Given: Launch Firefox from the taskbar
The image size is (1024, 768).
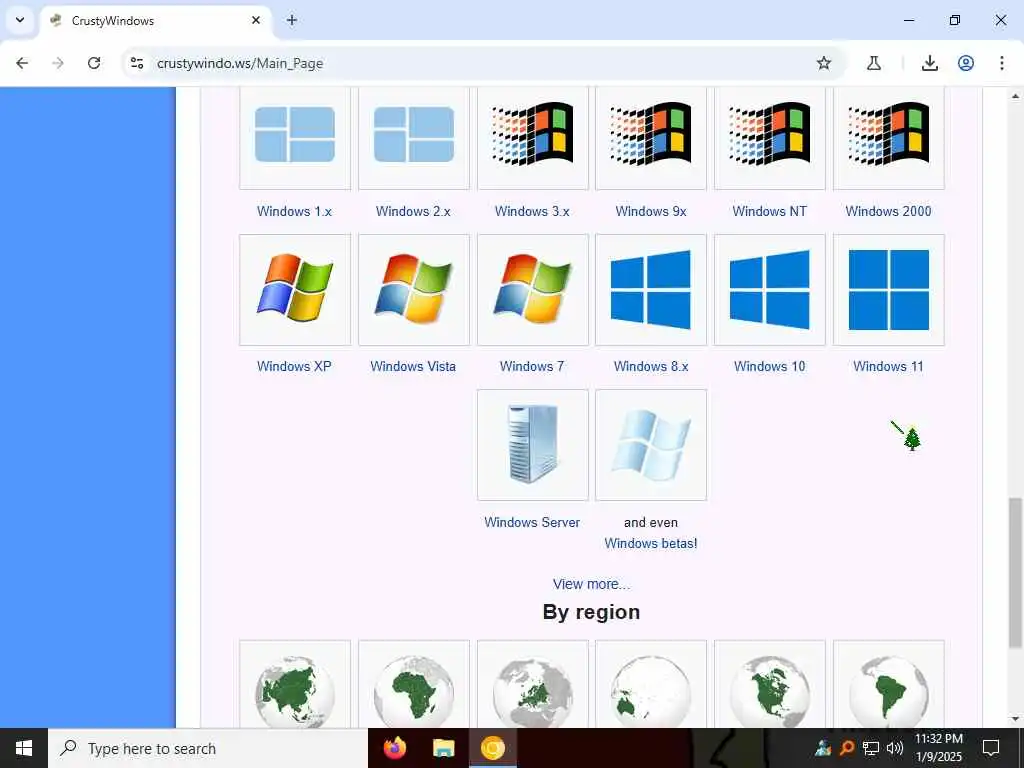Looking at the screenshot, I should click(x=394, y=748).
